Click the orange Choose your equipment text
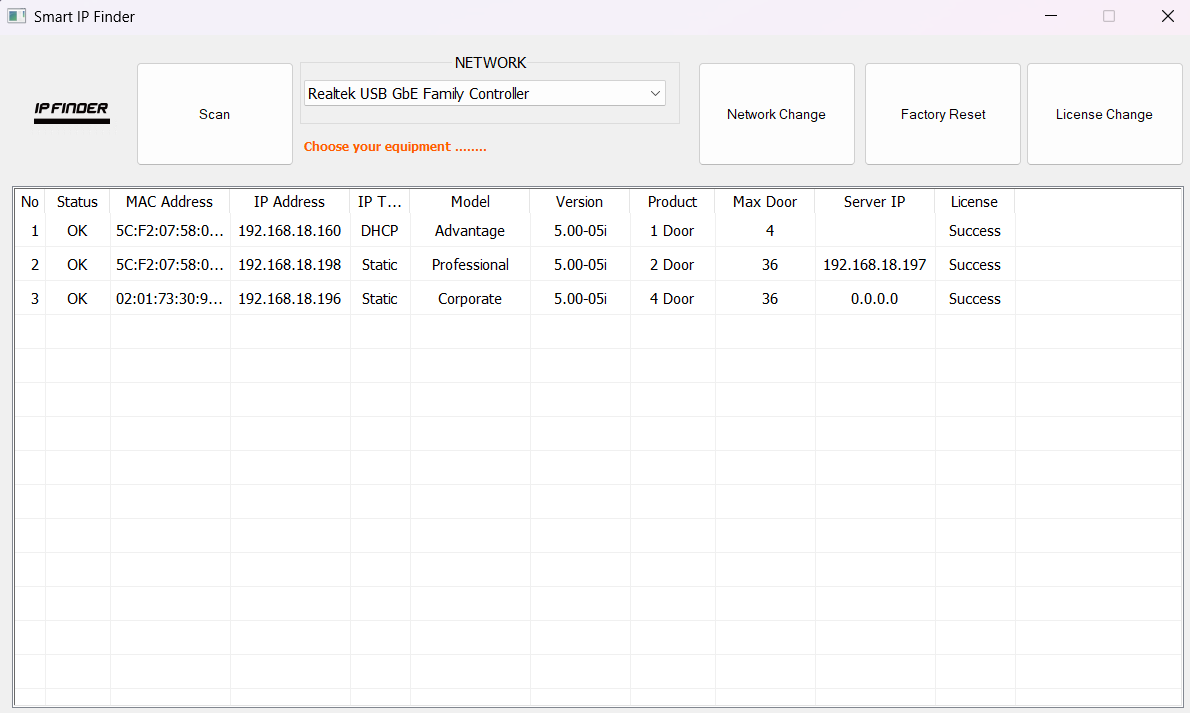The image size is (1190, 713). coord(395,147)
